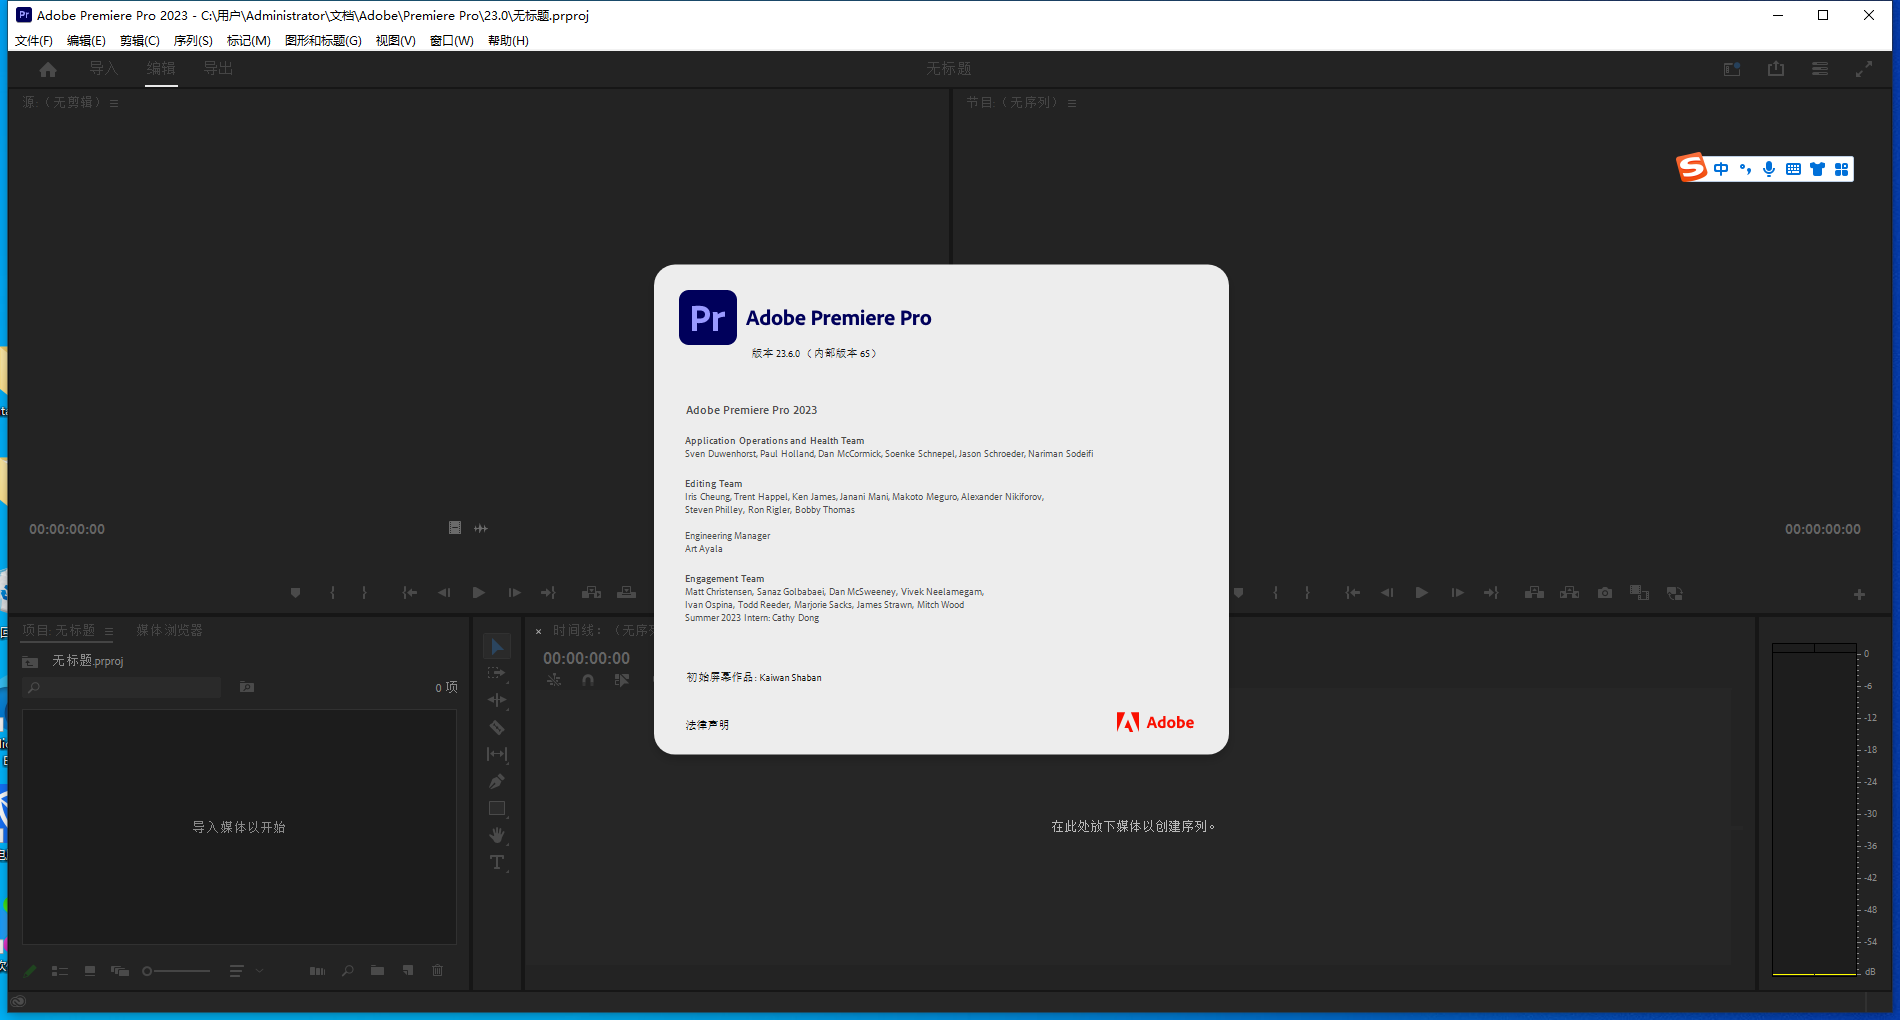Select the Type tool
The image size is (1900, 1020).
pyautogui.click(x=497, y=862)
